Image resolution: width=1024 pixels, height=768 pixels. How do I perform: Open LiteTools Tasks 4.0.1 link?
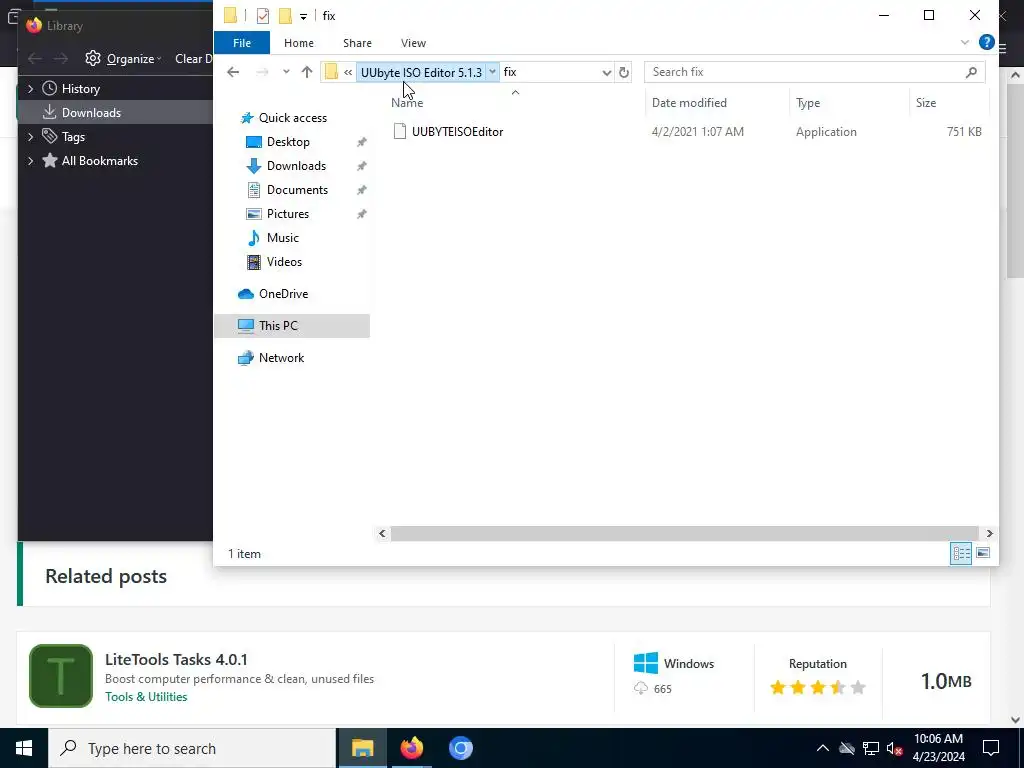[x=176, y=660]
